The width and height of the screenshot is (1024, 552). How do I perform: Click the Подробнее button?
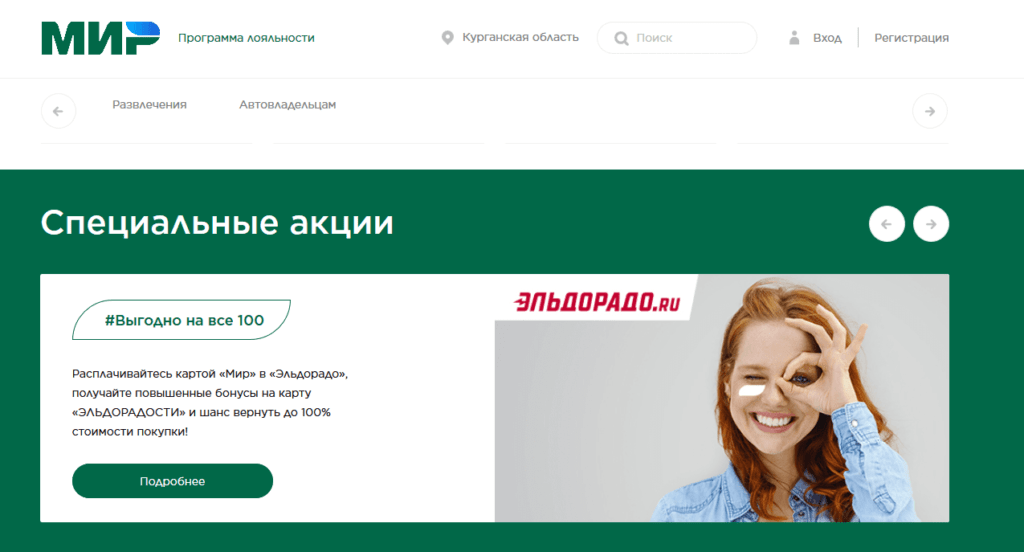tap(172, 481)
